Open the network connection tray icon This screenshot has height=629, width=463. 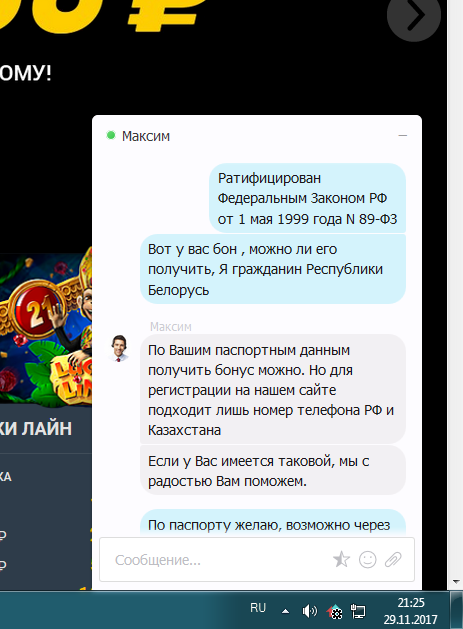(x=358, y=611)
